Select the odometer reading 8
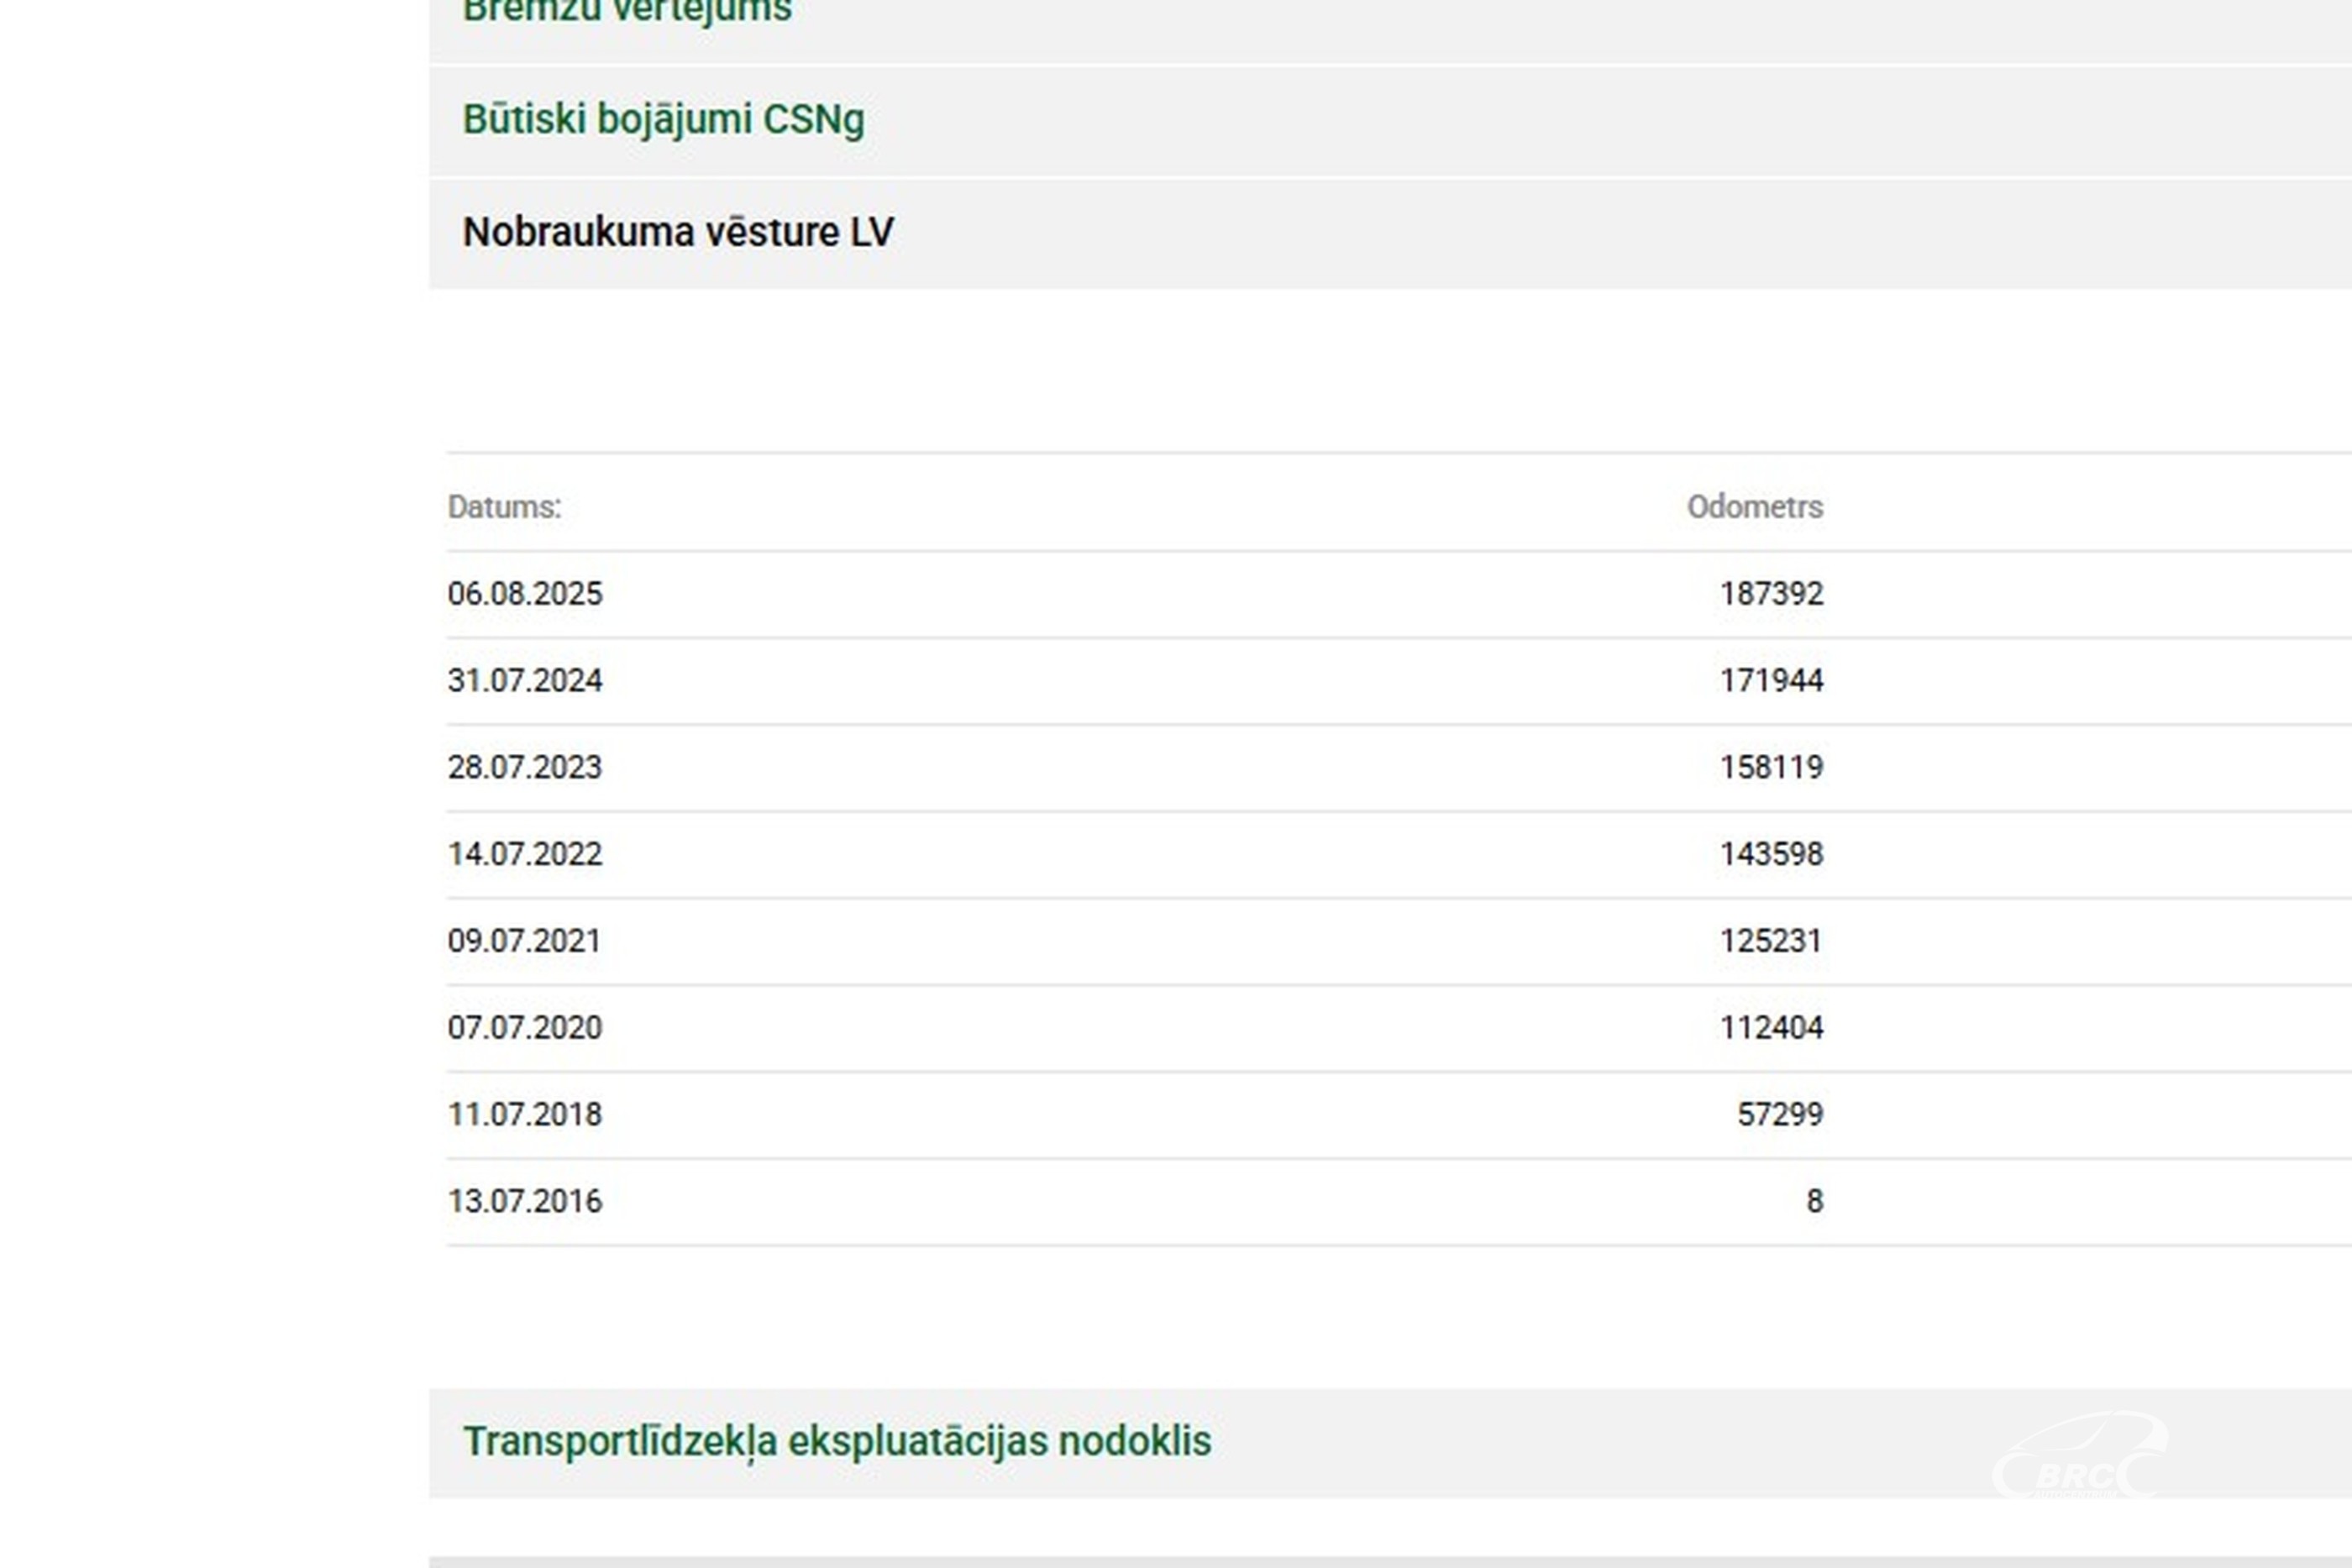The image size is (2352, 1568). tap(1814, 1201)
